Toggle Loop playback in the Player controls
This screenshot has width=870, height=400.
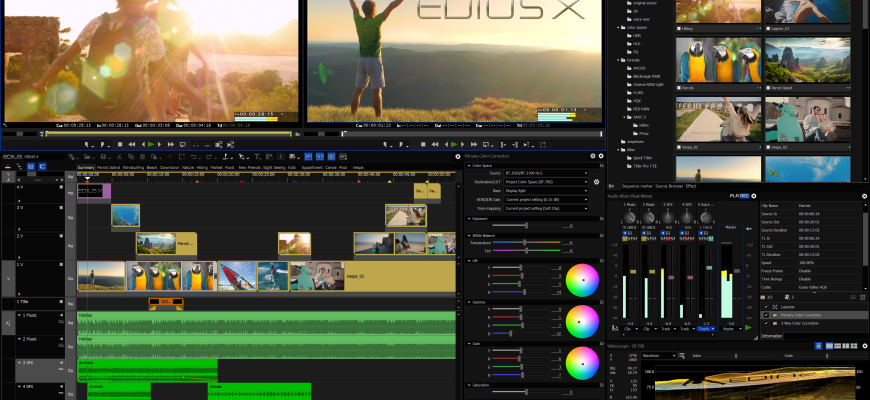click(183, 144)
